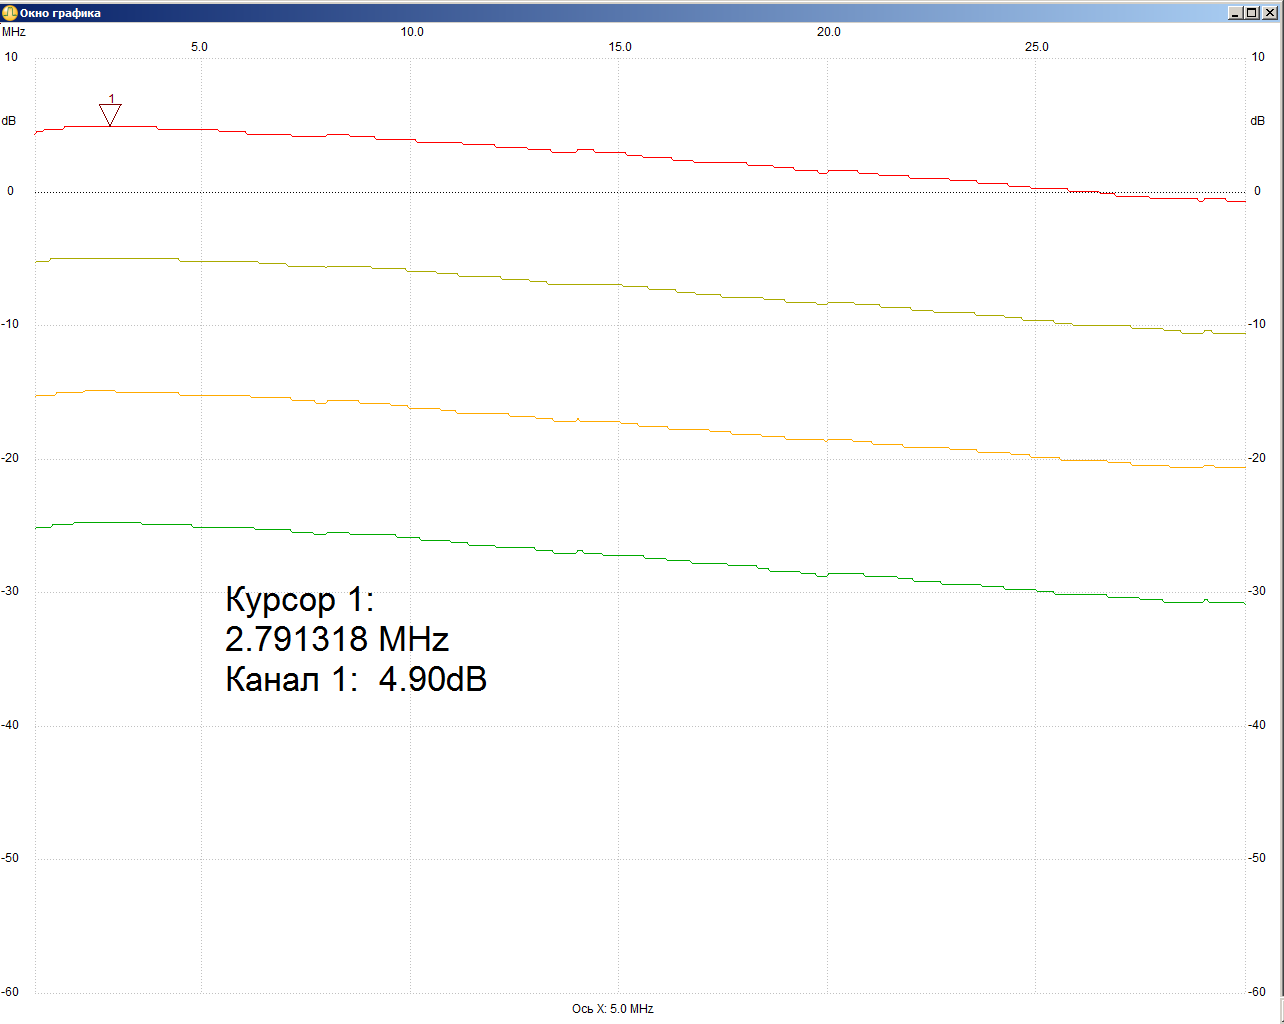
Task: Click the left dB axis unit label
Action: pyautogui.click(x=9, y=121)
